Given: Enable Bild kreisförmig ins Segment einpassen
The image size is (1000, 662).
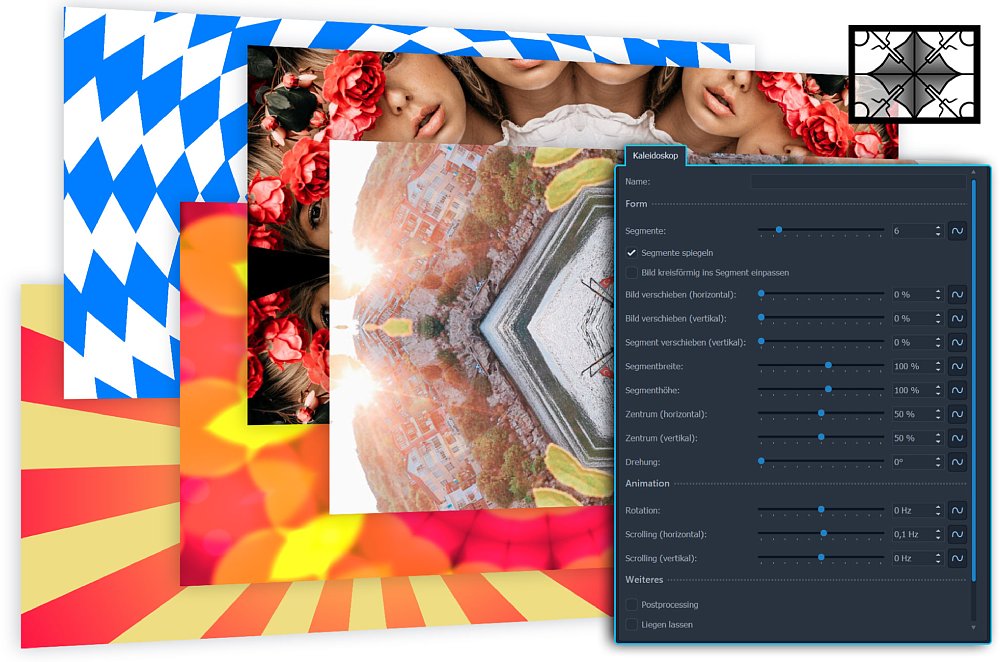Looking at the screenshot, I should point(631,272).
